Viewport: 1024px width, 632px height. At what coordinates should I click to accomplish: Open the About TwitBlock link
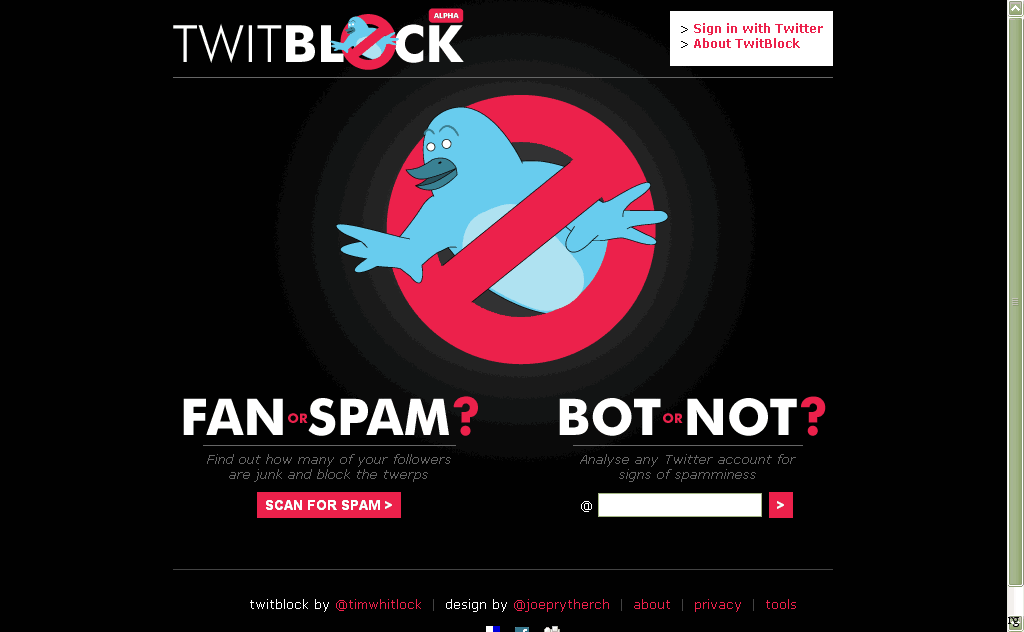[746, 44]
